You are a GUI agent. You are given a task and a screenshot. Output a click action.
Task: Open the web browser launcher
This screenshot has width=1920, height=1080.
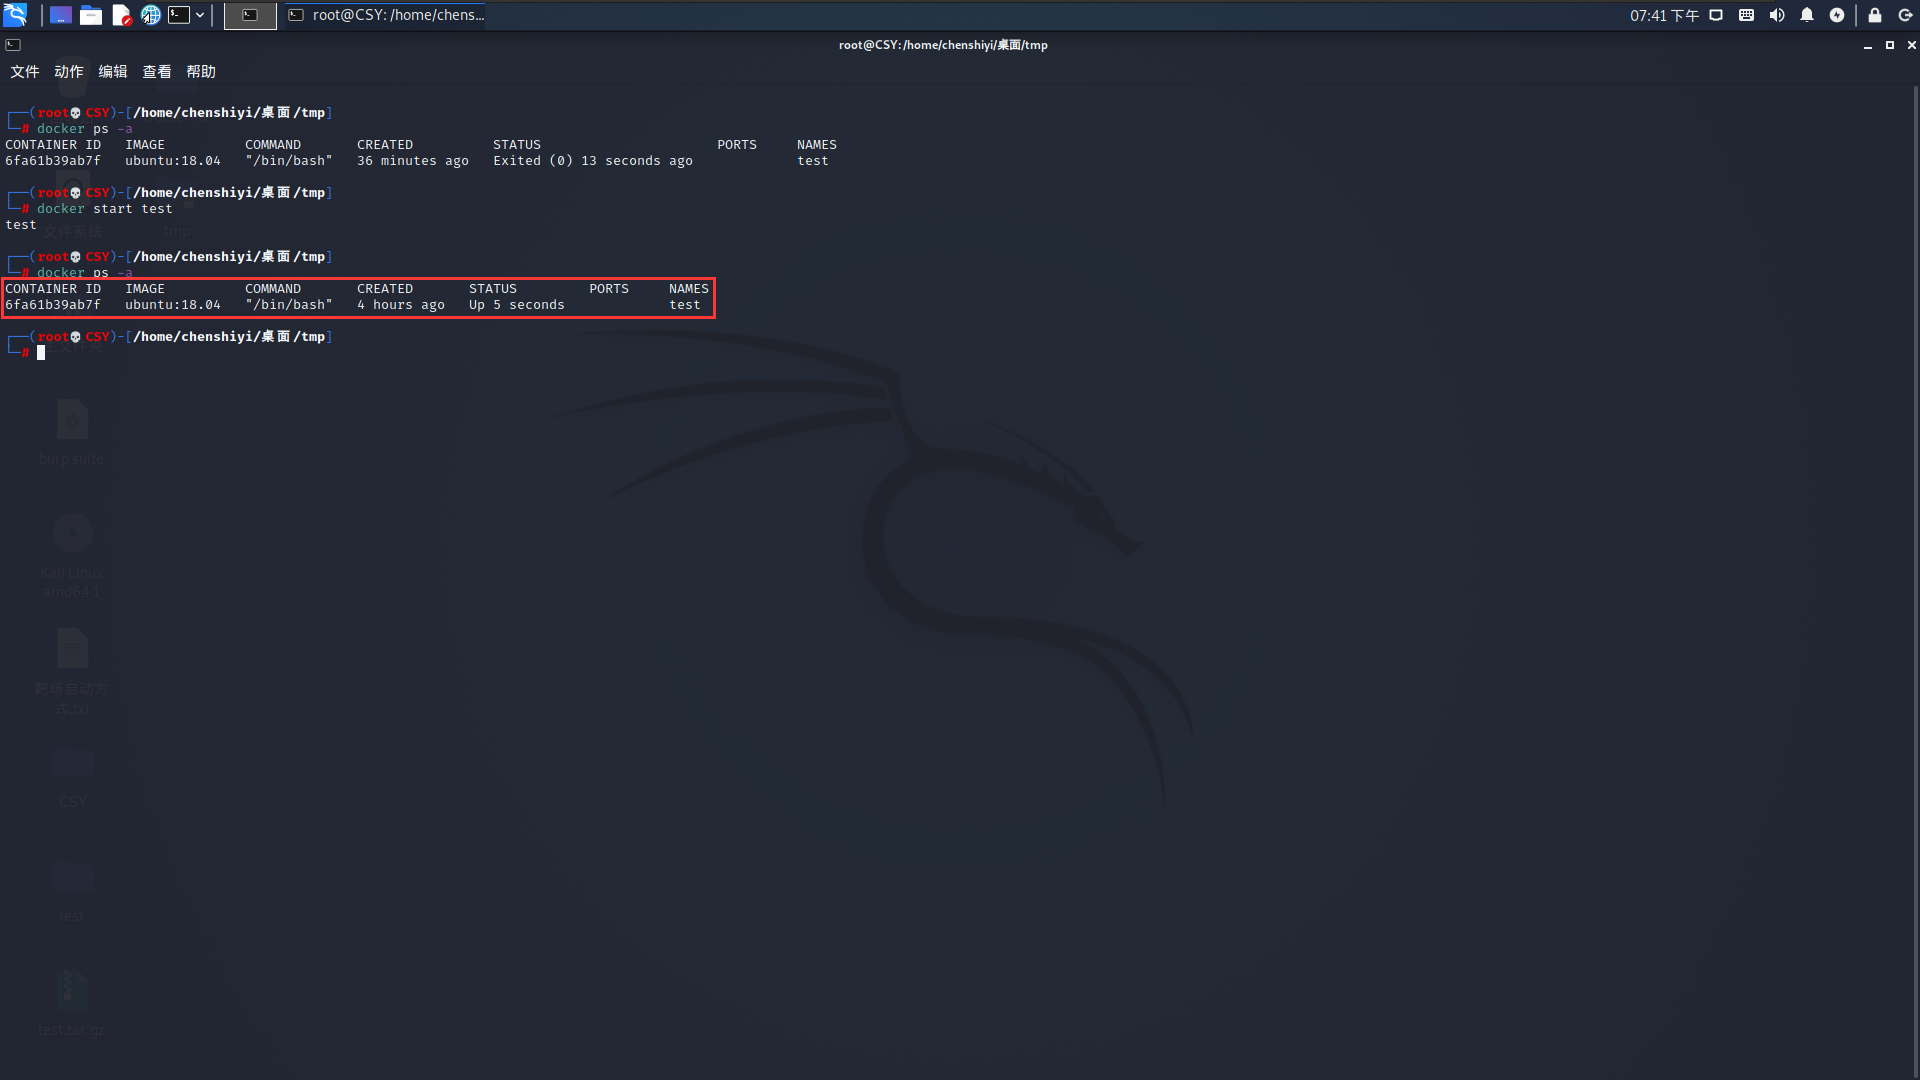click(150, 15)
